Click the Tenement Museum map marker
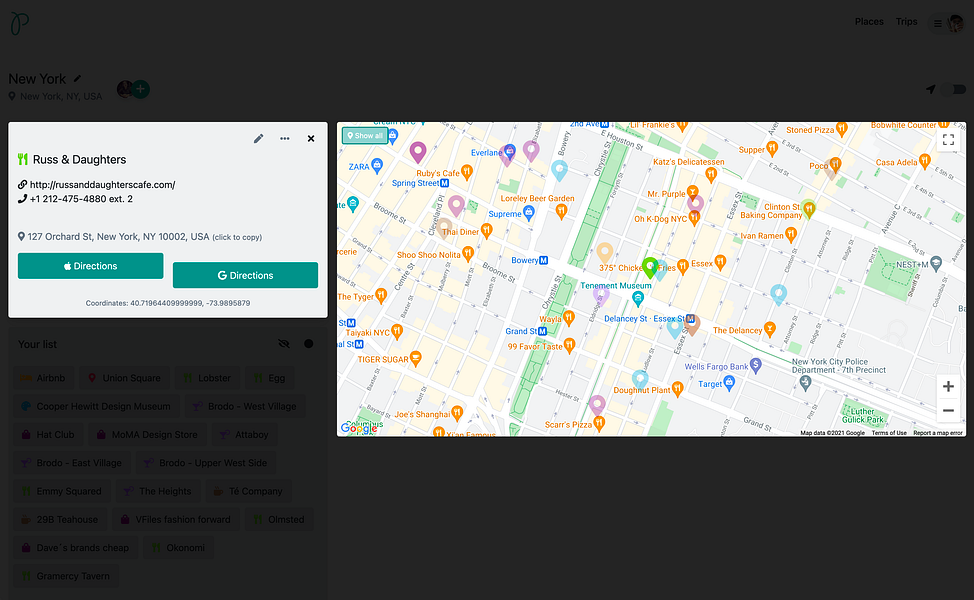The width and height of the screenshot is (974, 600). tap(638, 298)
